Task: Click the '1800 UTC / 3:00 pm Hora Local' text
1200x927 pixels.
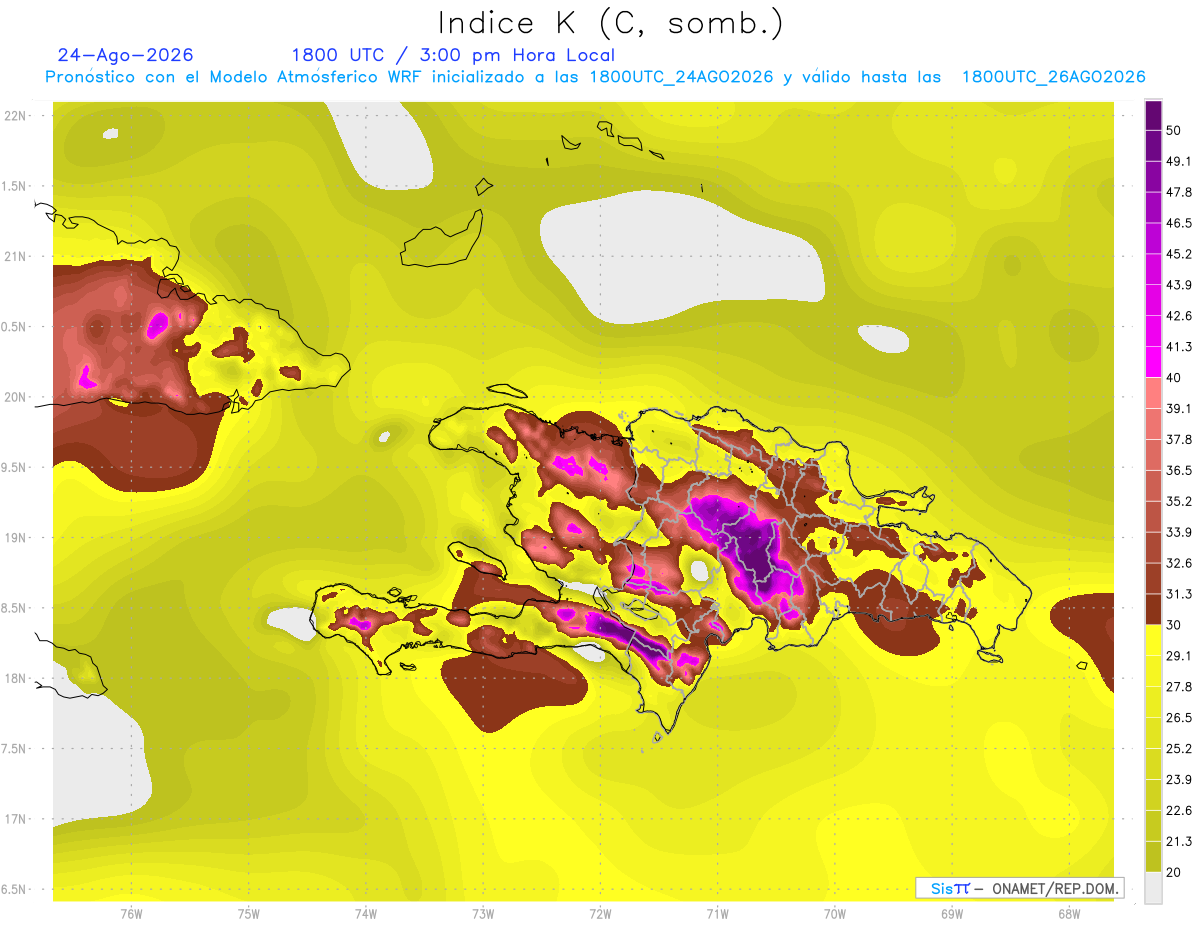Action: pyautogui.click(x=453, y=55)
